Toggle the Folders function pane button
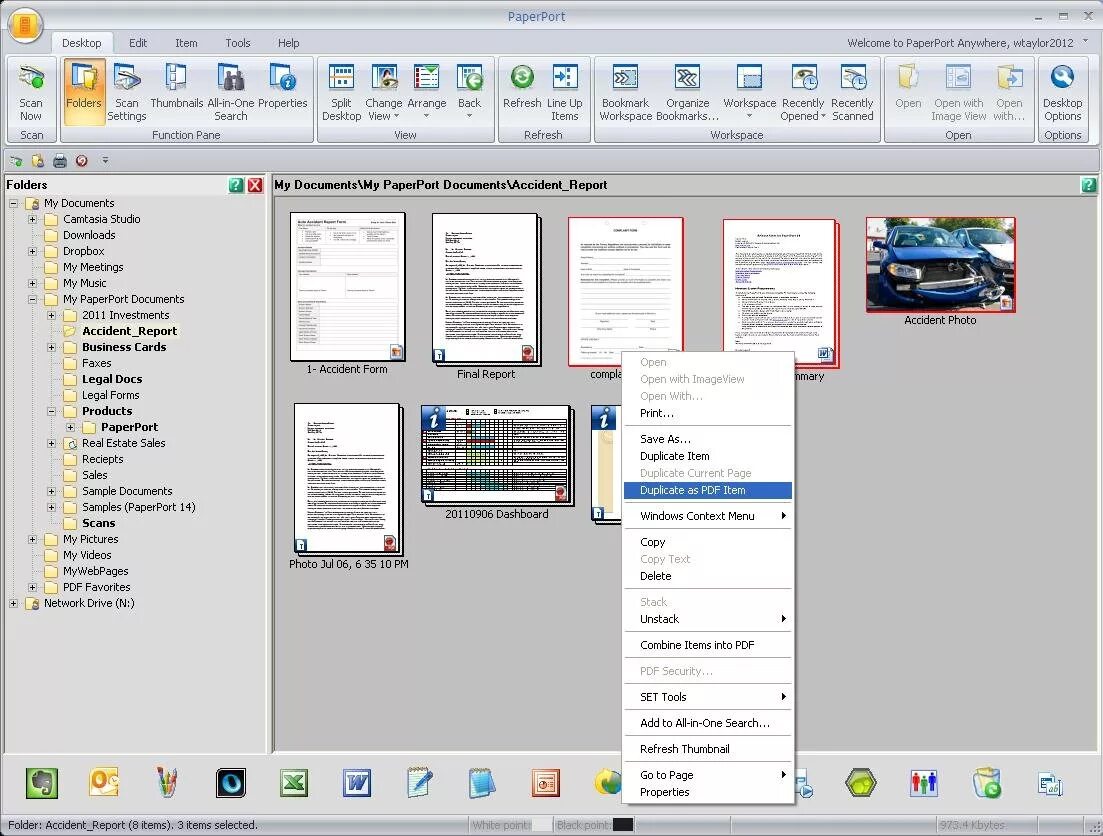 [84, 92]
